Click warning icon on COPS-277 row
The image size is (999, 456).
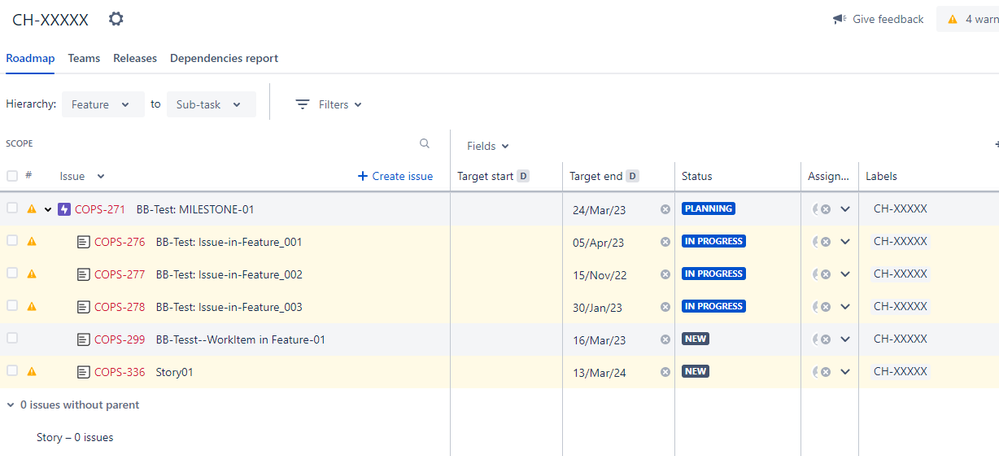point(32,274)
